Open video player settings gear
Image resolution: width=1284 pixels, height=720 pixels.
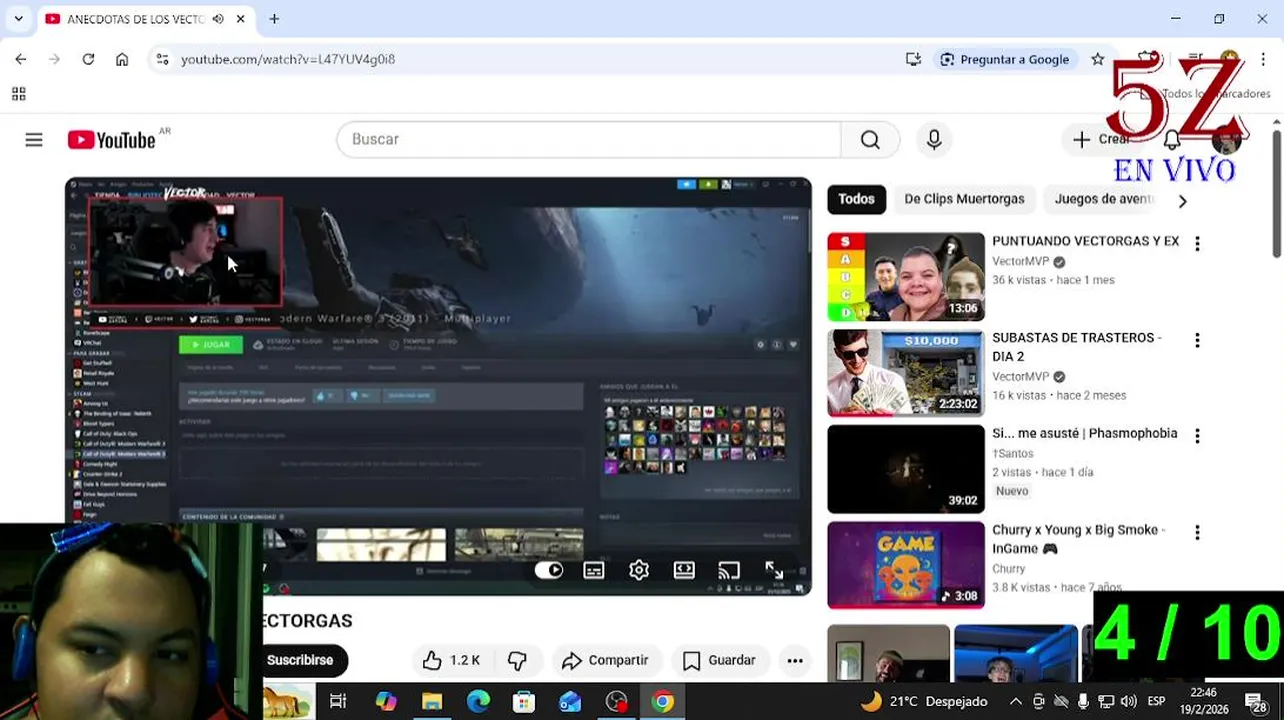tap(639, 570)
